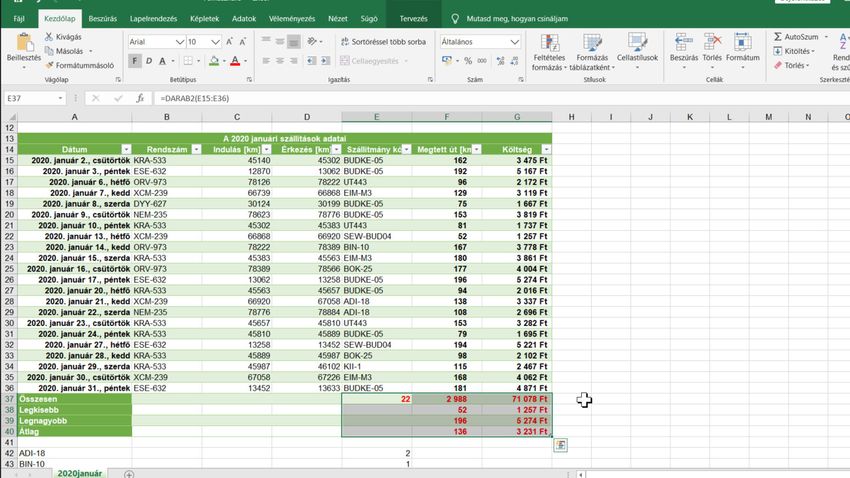The height and width of the screenshot is (478, 850).
Task: Apply fill color bucket
Action: point(214,61)
